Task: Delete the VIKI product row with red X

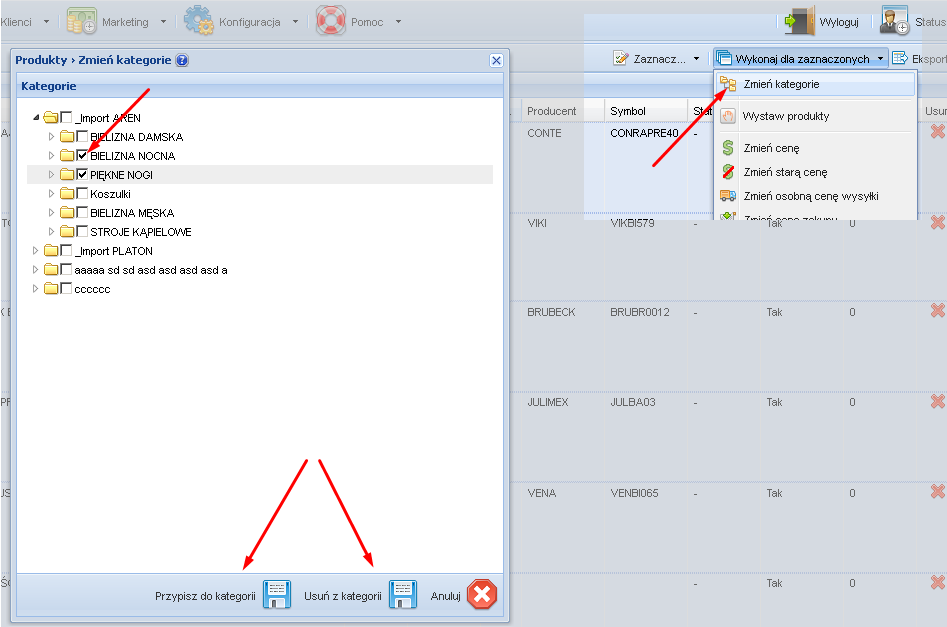Action: [938, 222]
